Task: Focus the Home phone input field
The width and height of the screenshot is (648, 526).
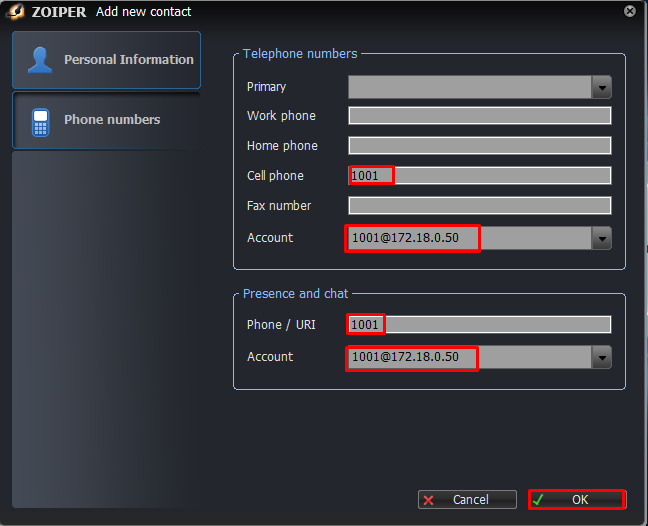Action: pyautogui.click(x=480, y=146)
